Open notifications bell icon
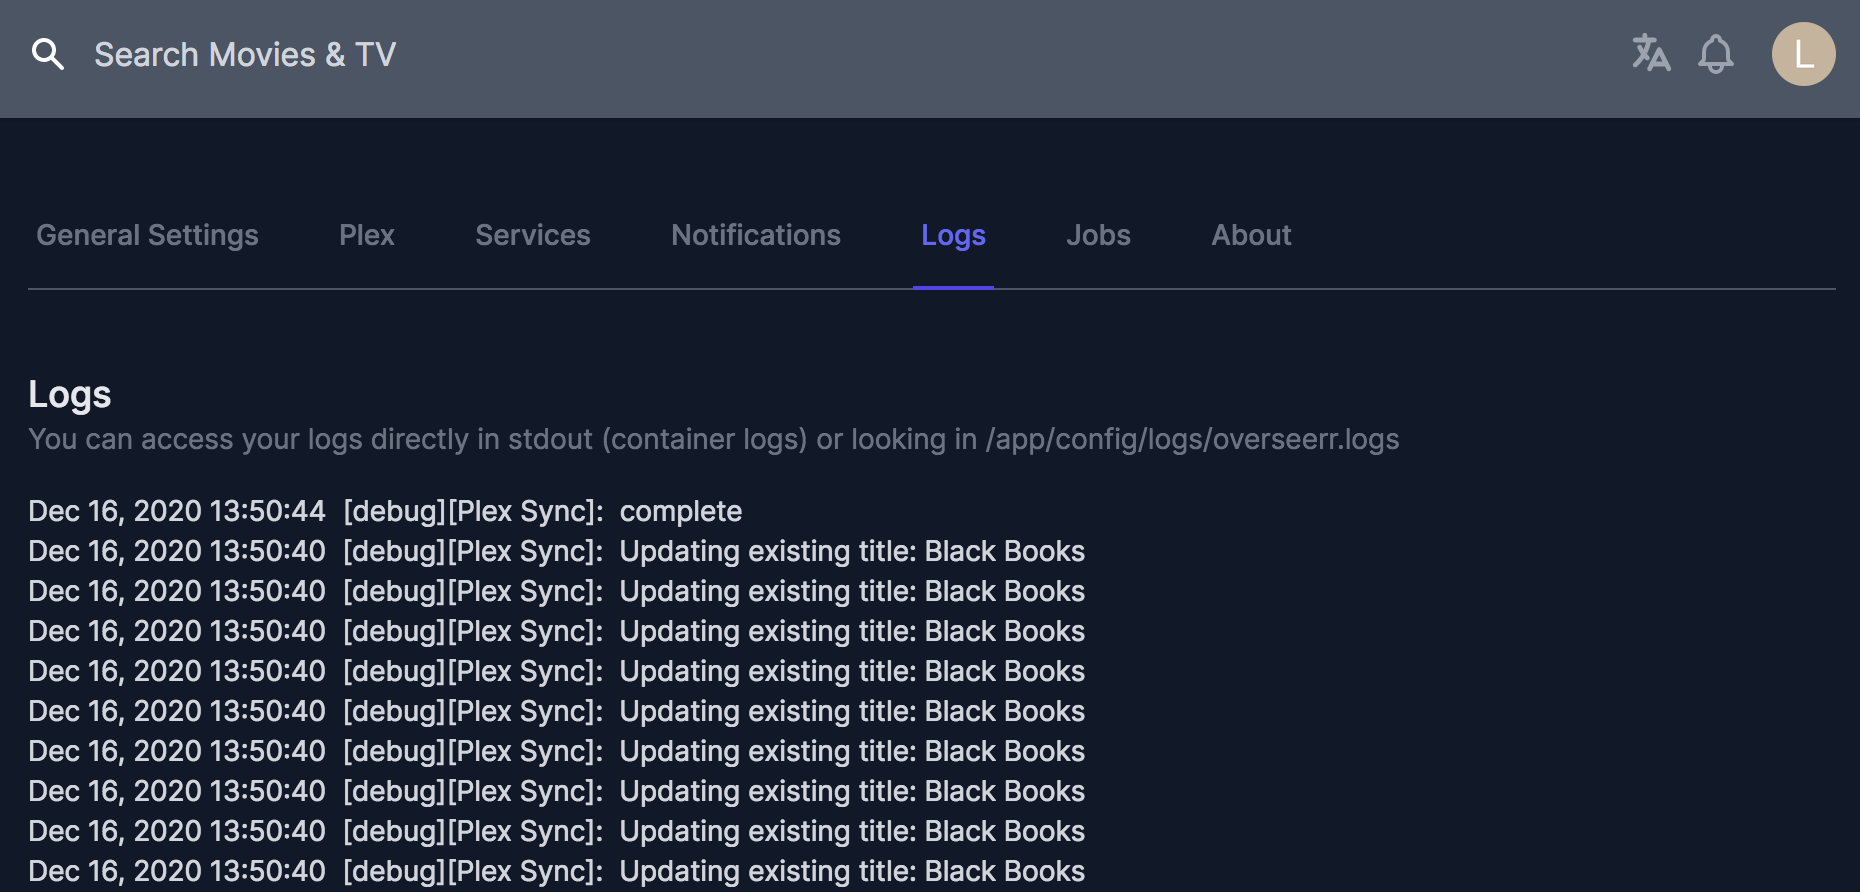The height and width of the screenshot is (892, 1860). coord(1716,54)
